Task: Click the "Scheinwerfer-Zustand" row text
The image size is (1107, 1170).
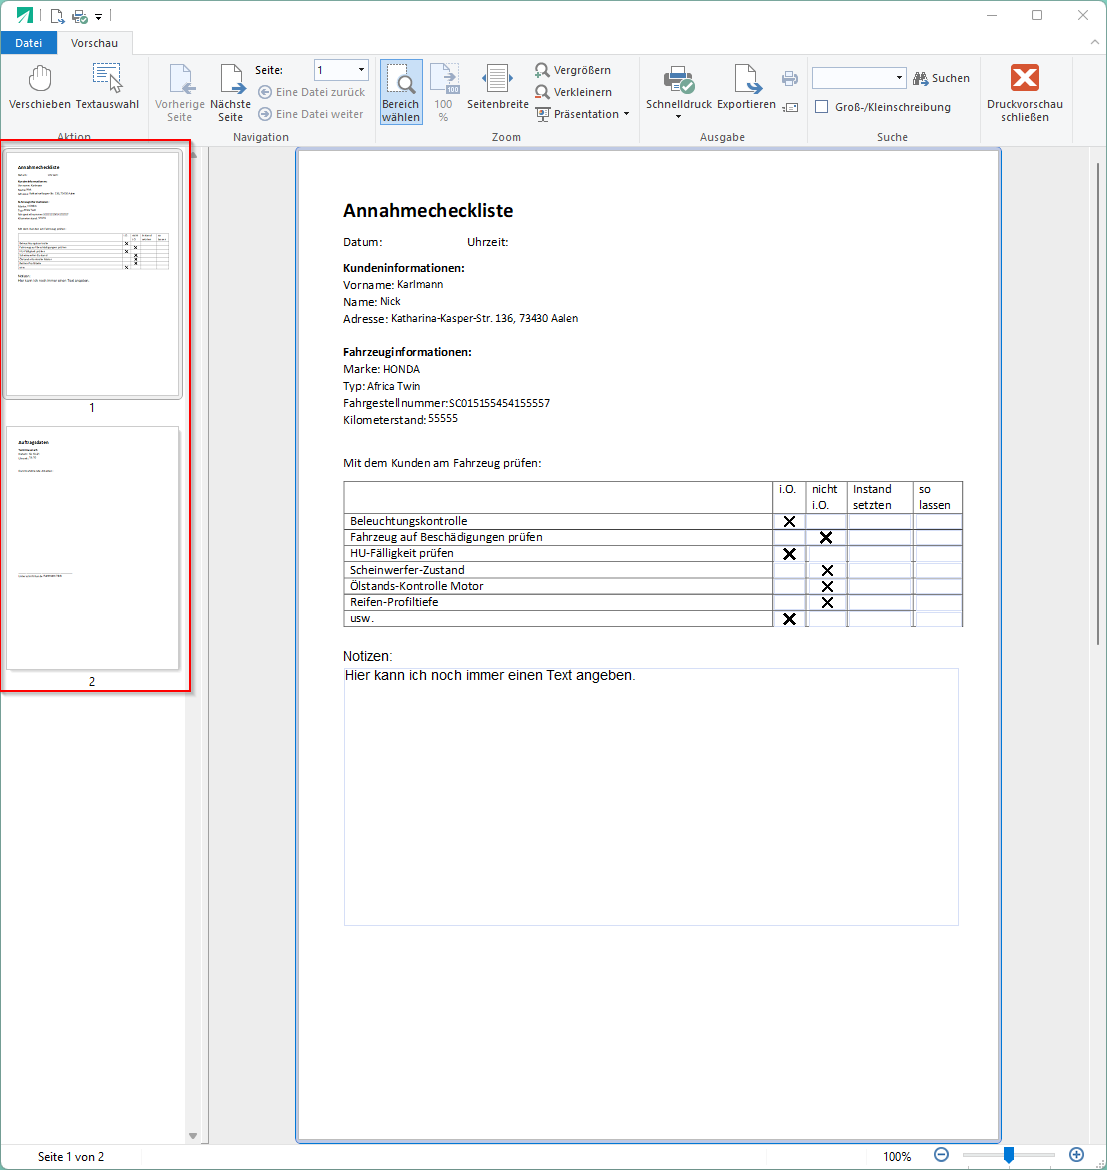Action: coord(407,570)
